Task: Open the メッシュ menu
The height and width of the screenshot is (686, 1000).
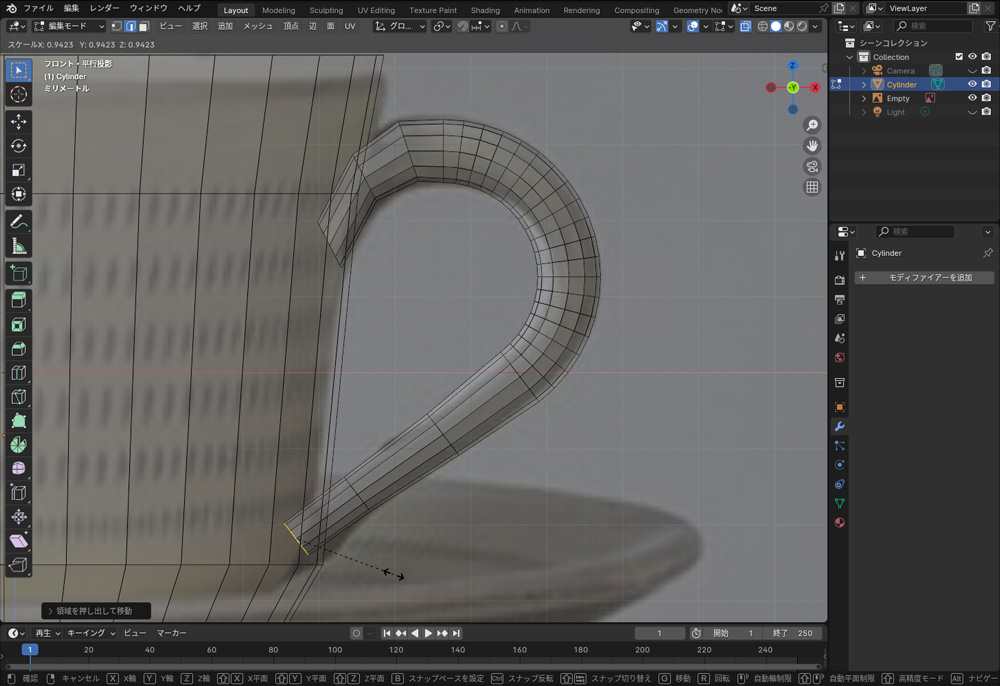Action: click(258, 26)
